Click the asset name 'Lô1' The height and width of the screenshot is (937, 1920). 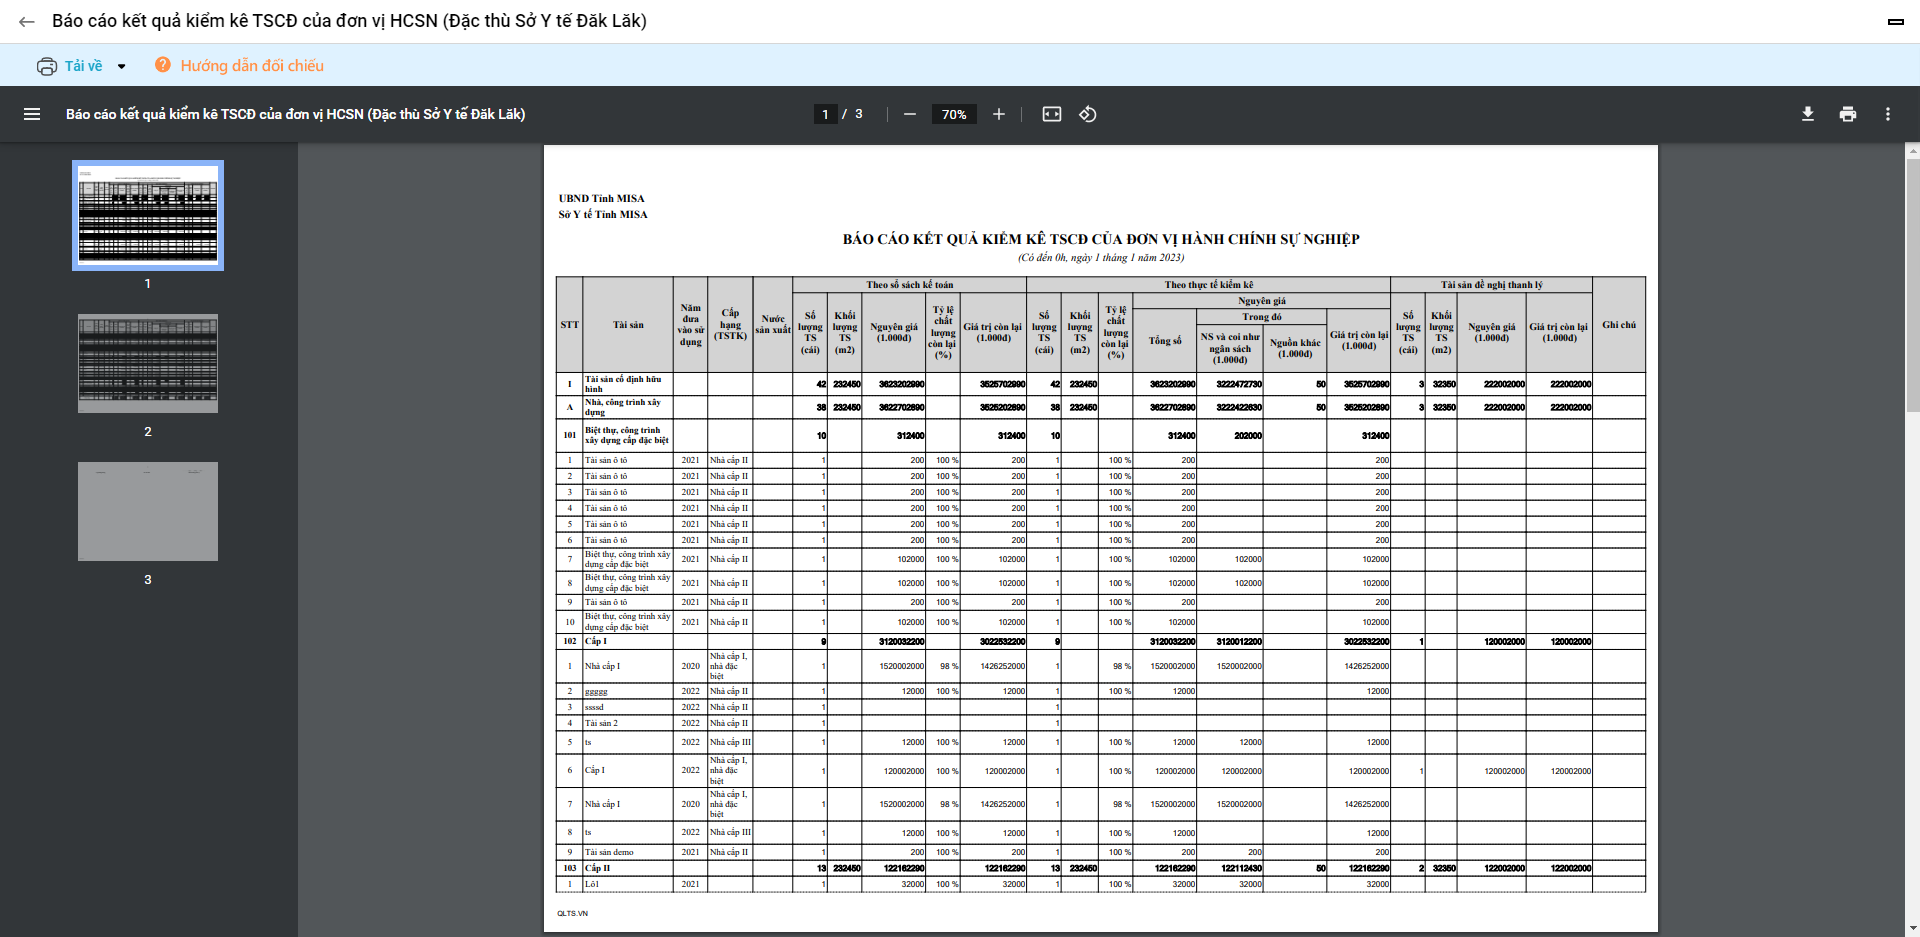coord(591,884)
